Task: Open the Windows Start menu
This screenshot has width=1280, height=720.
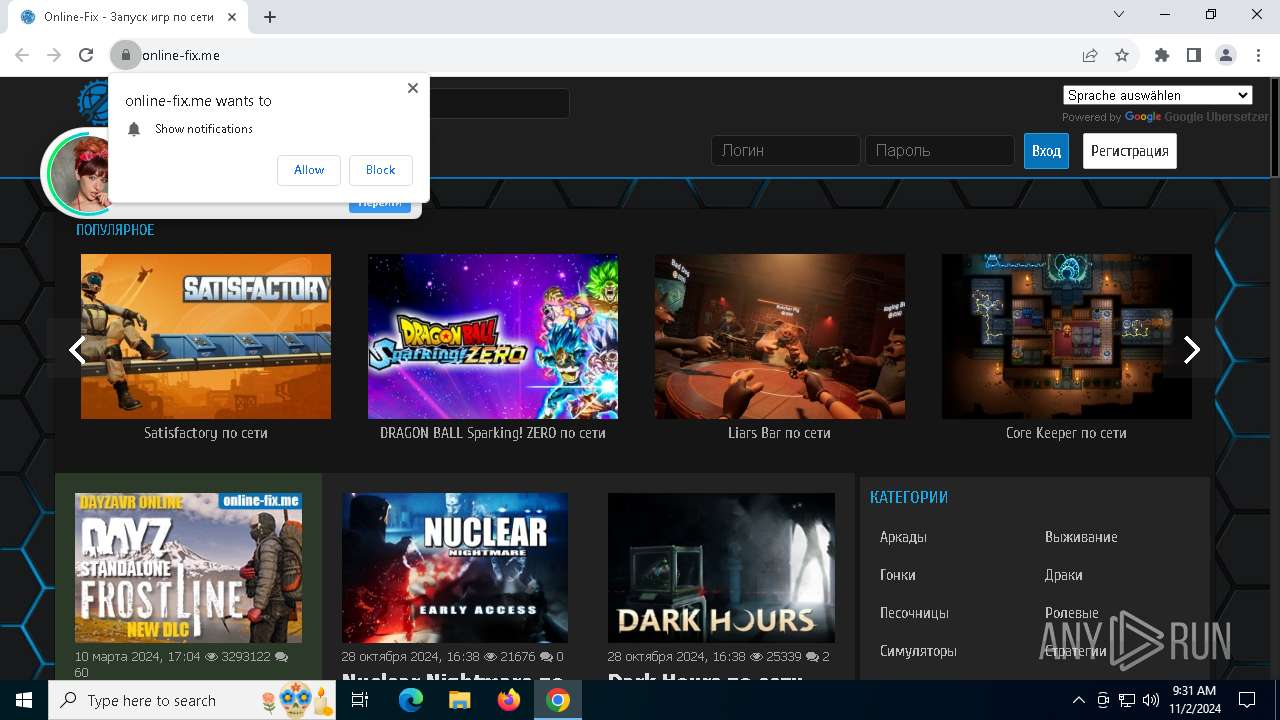Action: (24, 700)
